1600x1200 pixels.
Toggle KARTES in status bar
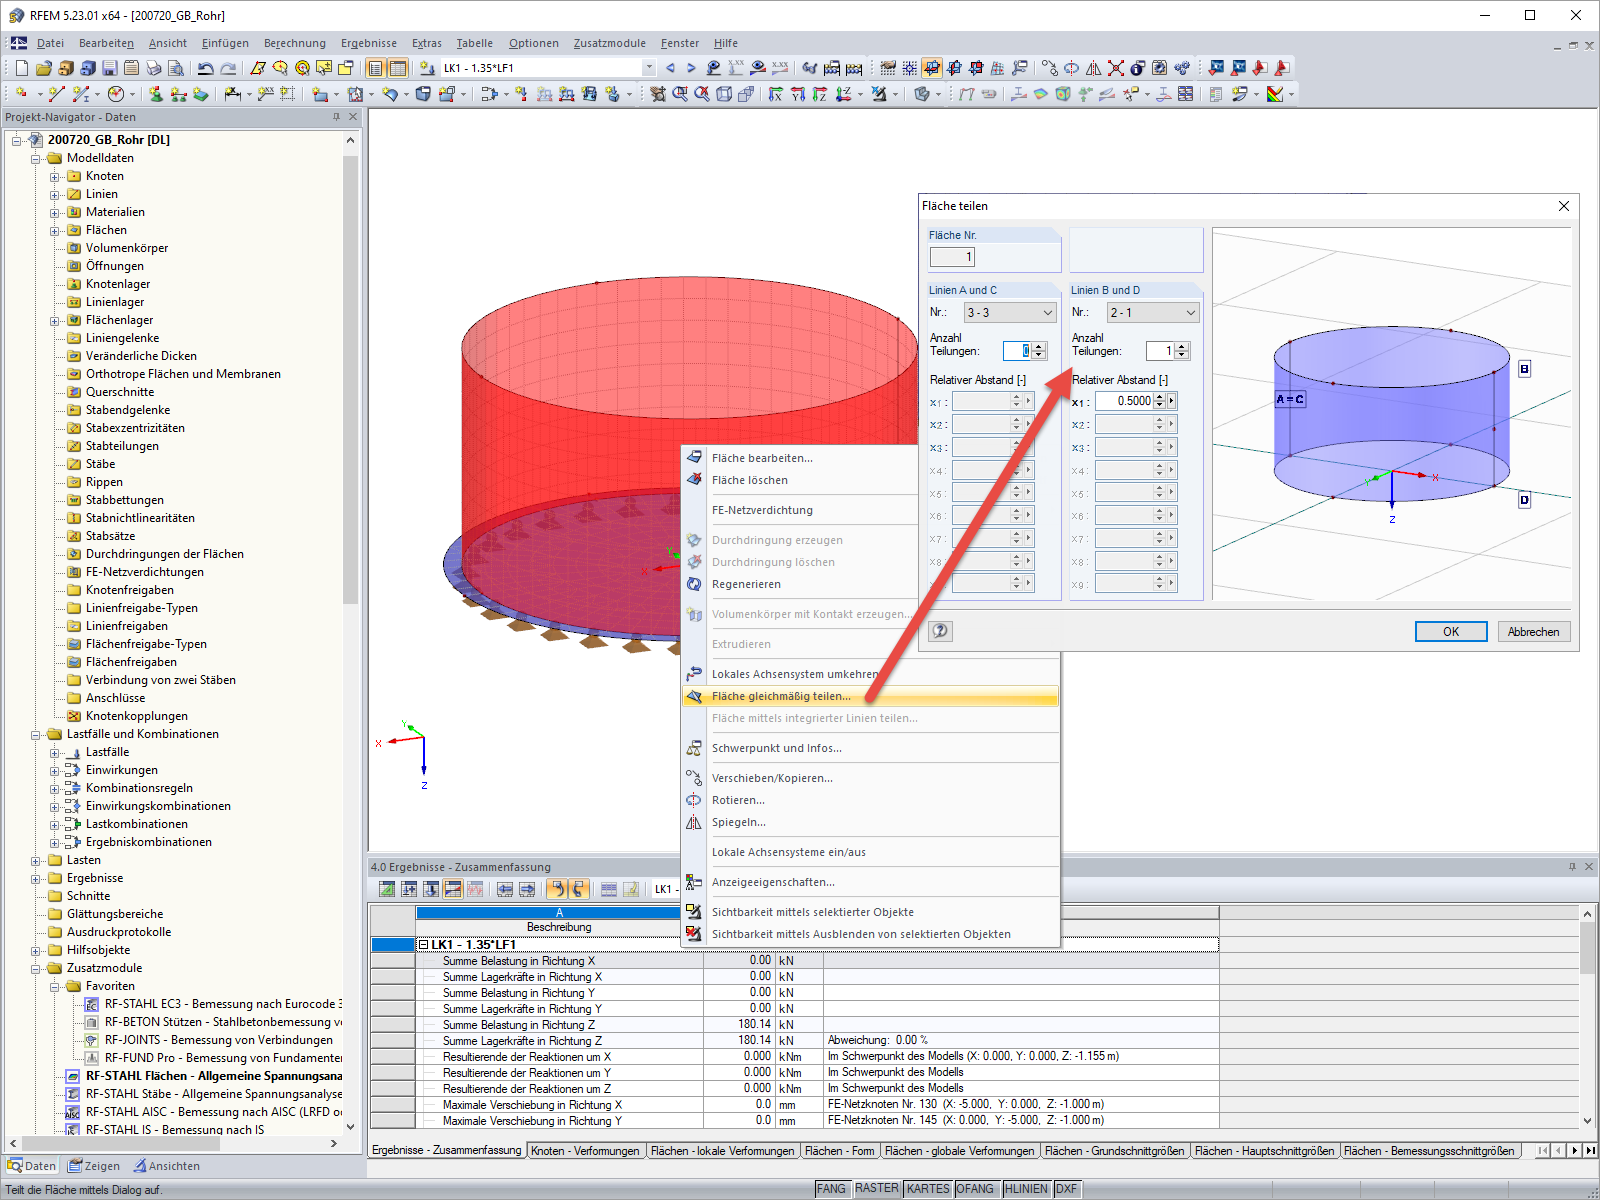coord(928,1189)
